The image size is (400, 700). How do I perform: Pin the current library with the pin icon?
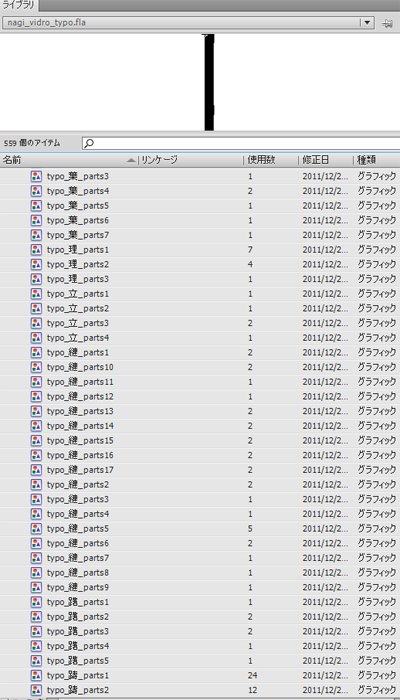tap(387, 23)
